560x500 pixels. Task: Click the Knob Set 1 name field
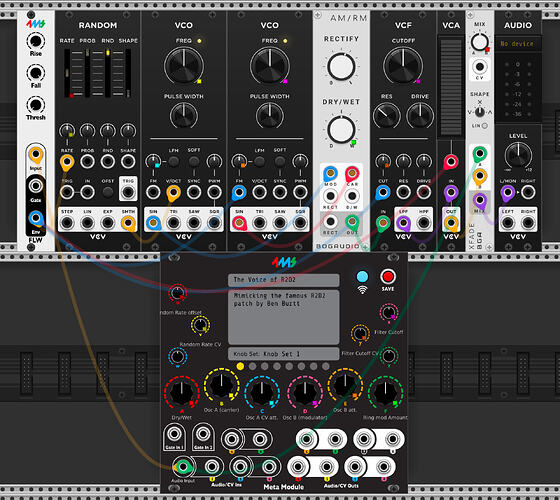pos(284,354)
